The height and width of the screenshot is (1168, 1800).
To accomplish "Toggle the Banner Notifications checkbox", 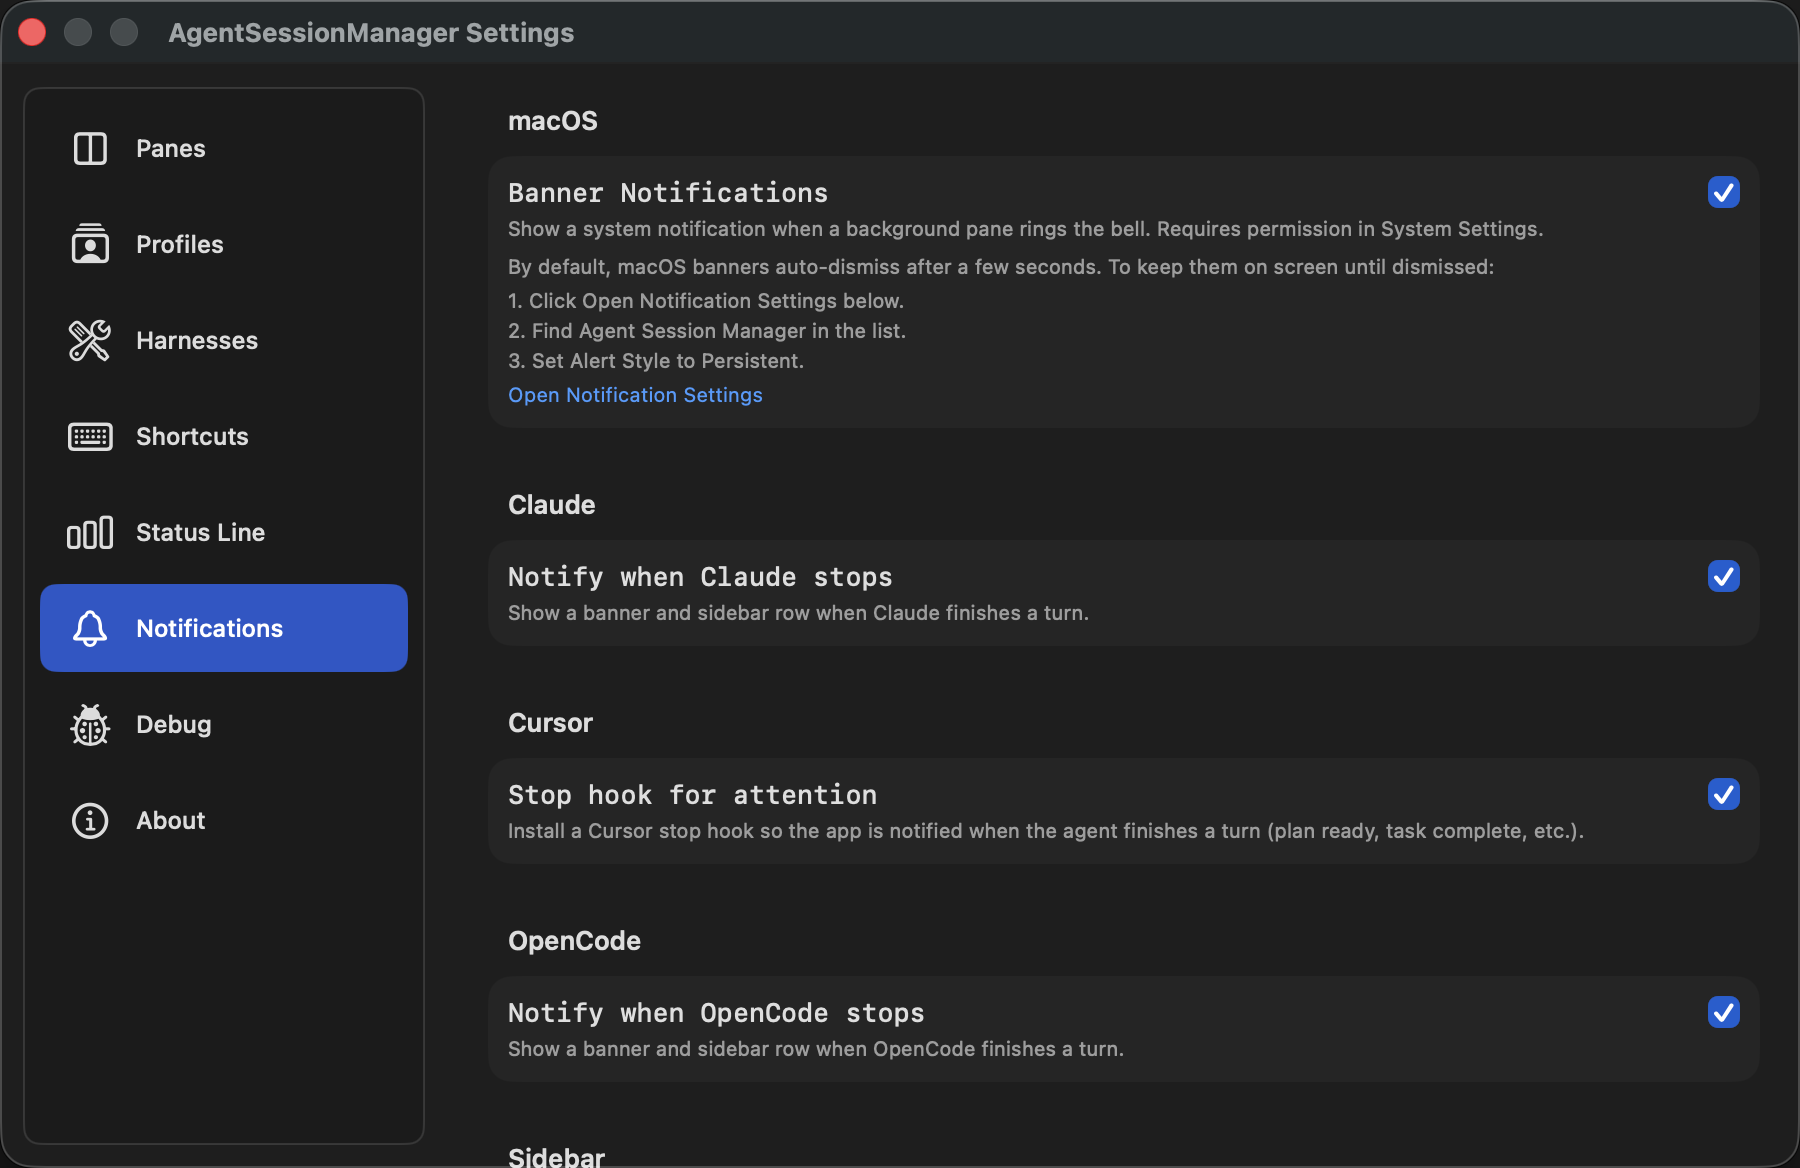I will 1723,192.
